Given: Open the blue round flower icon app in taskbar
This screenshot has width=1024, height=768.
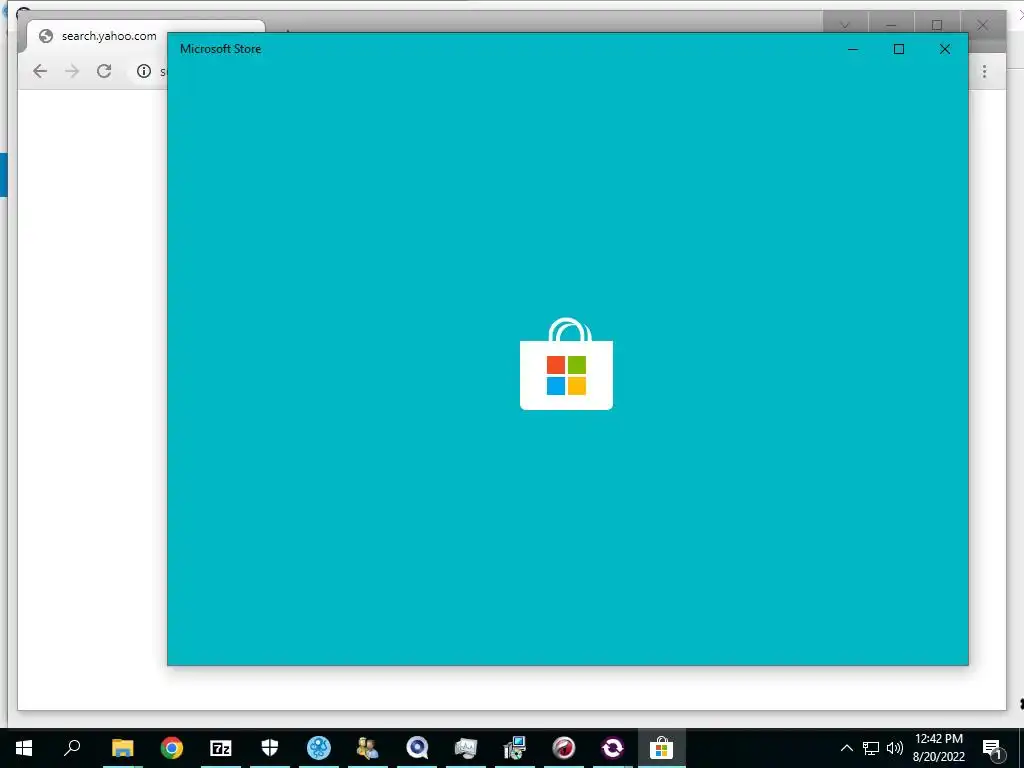Looking at the screenshot, I should pos(319,748).
